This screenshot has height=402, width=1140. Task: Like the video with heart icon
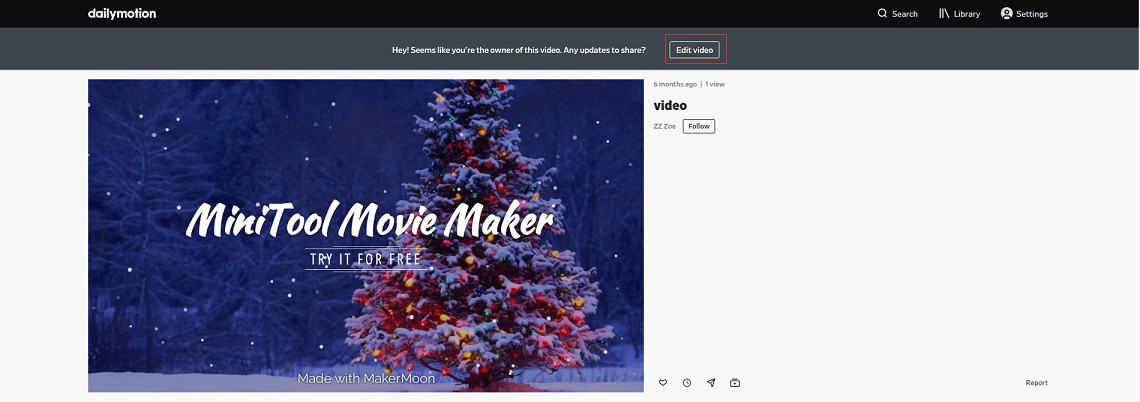pos(663,382)
